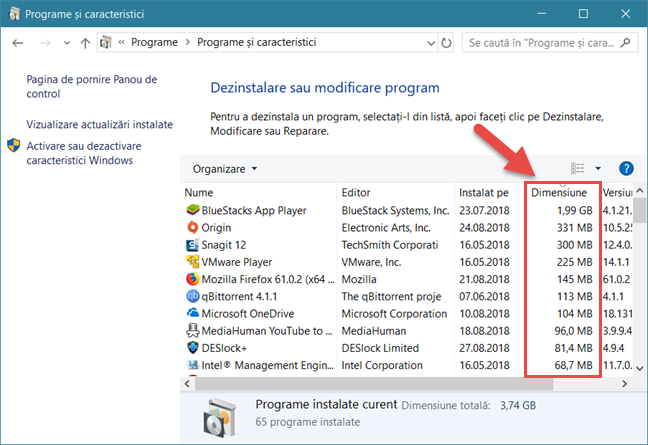Image resolution: width=648 pixels, height=445 pixels.
Task: Expand the address bar history dropdown
Action: [x=431, y=43]
